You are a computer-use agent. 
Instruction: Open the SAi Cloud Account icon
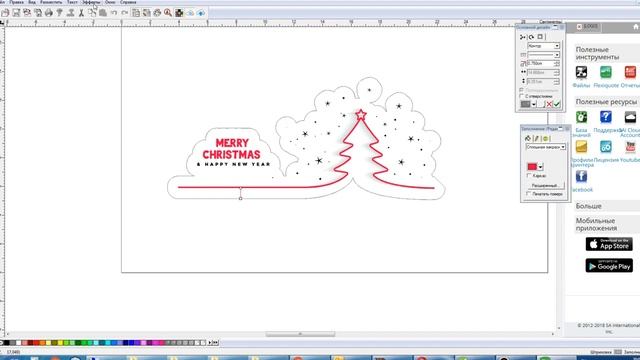[630, 117]
